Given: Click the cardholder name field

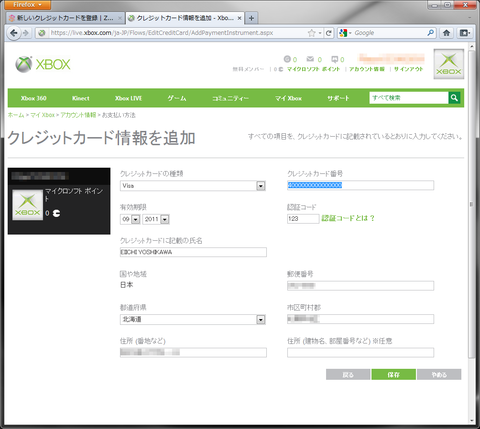Looking at the screenshot, I should (x=193, y=252).
